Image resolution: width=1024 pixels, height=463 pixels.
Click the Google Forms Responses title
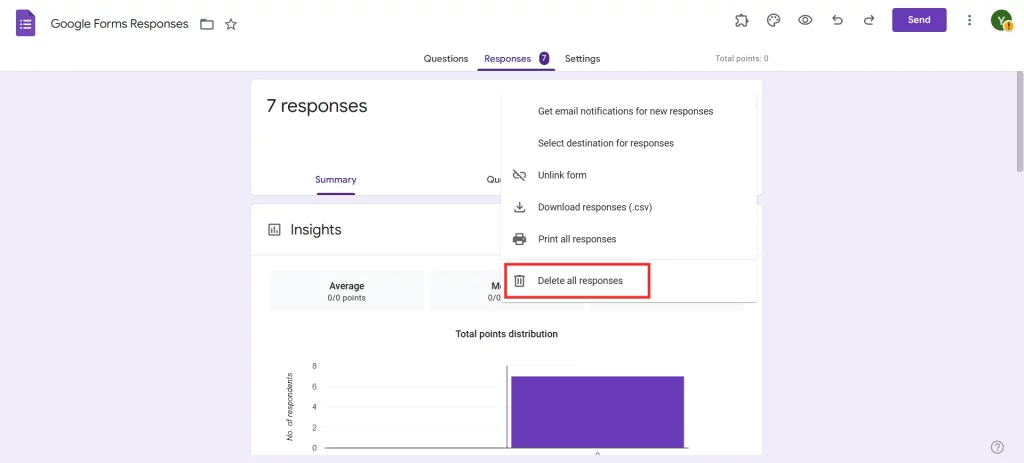tap(120, 24)
